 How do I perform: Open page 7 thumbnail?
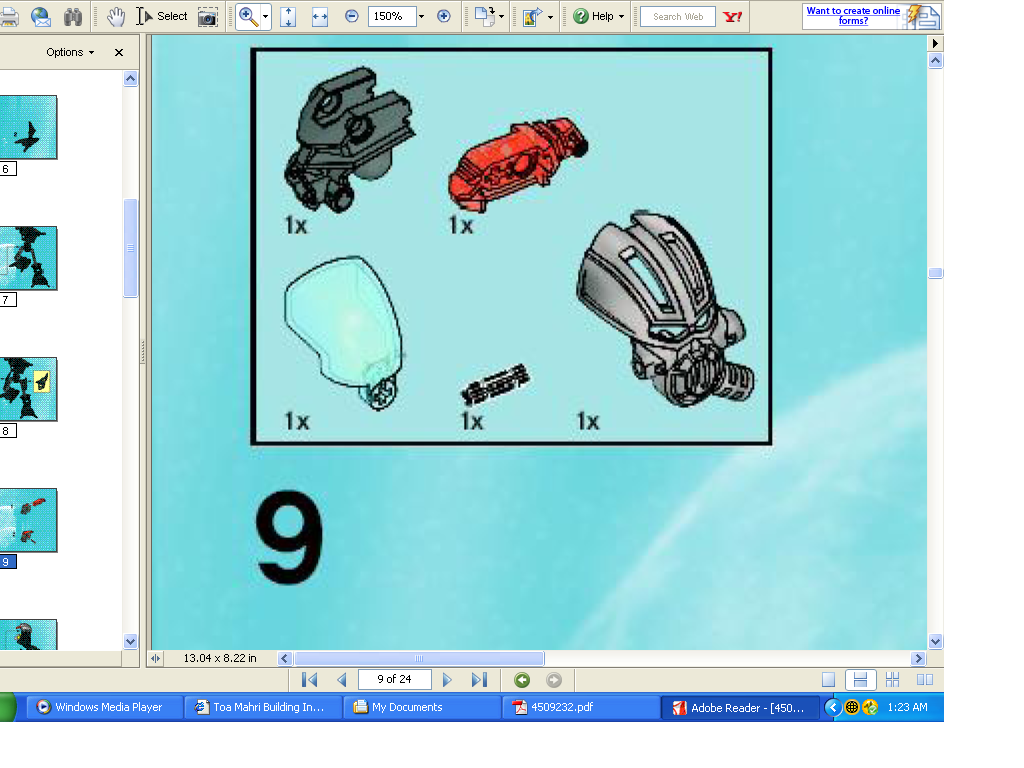tap(27, 259)
